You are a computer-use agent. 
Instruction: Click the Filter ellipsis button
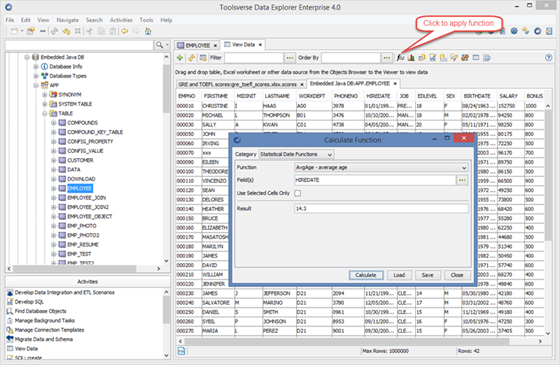(290, 58)
